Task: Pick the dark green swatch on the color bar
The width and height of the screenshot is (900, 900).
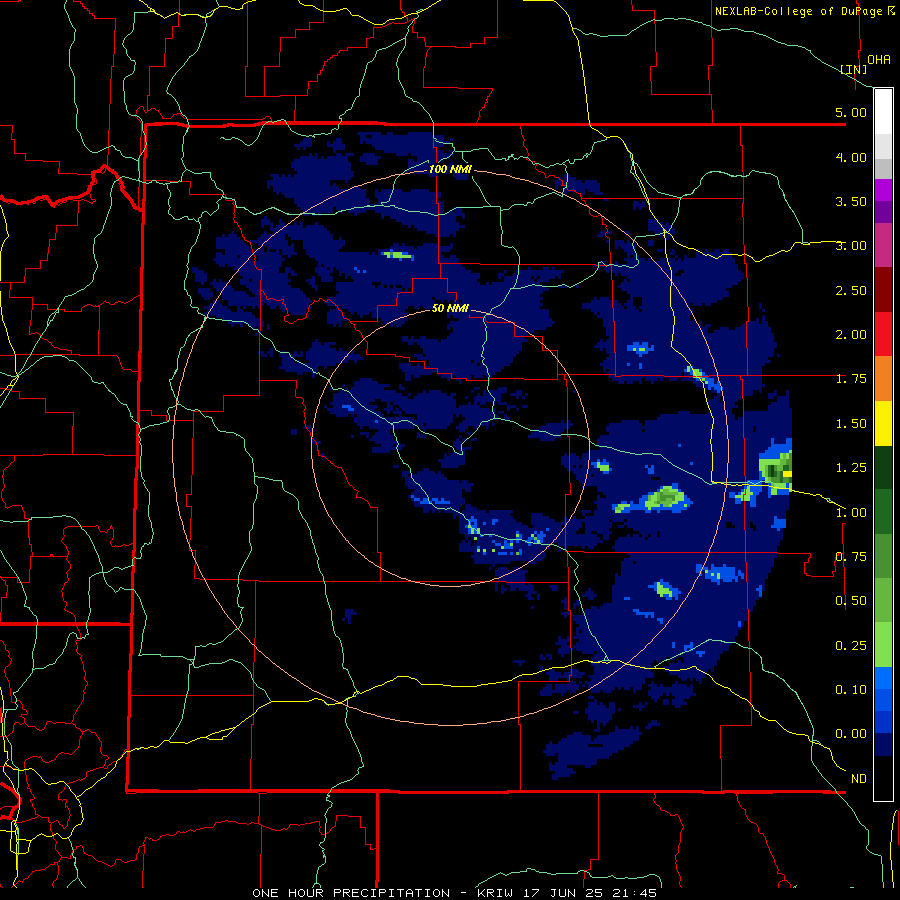Action: [883, 468]
